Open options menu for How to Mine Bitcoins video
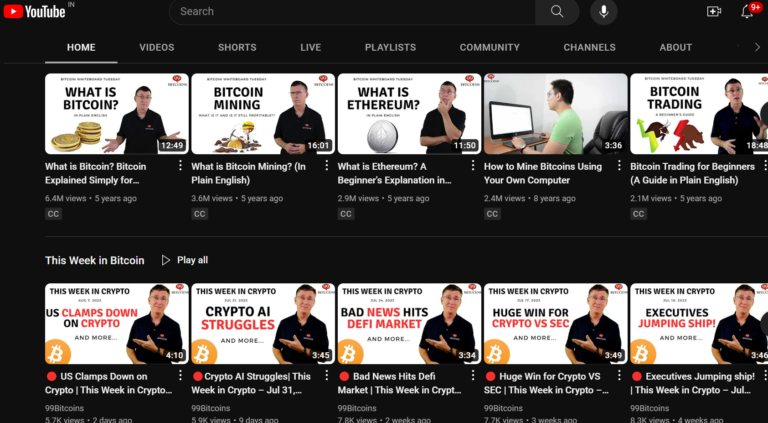The image size is (768, 423). 619,166
